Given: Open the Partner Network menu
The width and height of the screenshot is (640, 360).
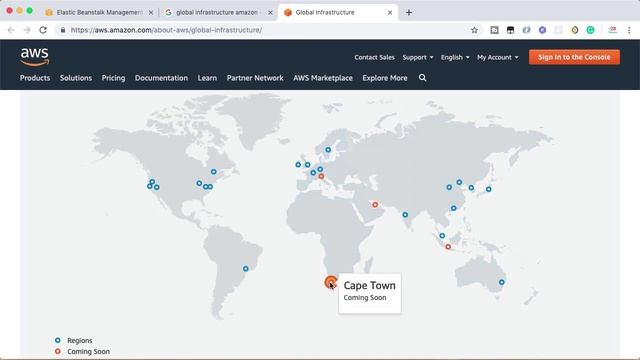Looking at the screenshot, I should pyautogui.click(x=255, y=78).
